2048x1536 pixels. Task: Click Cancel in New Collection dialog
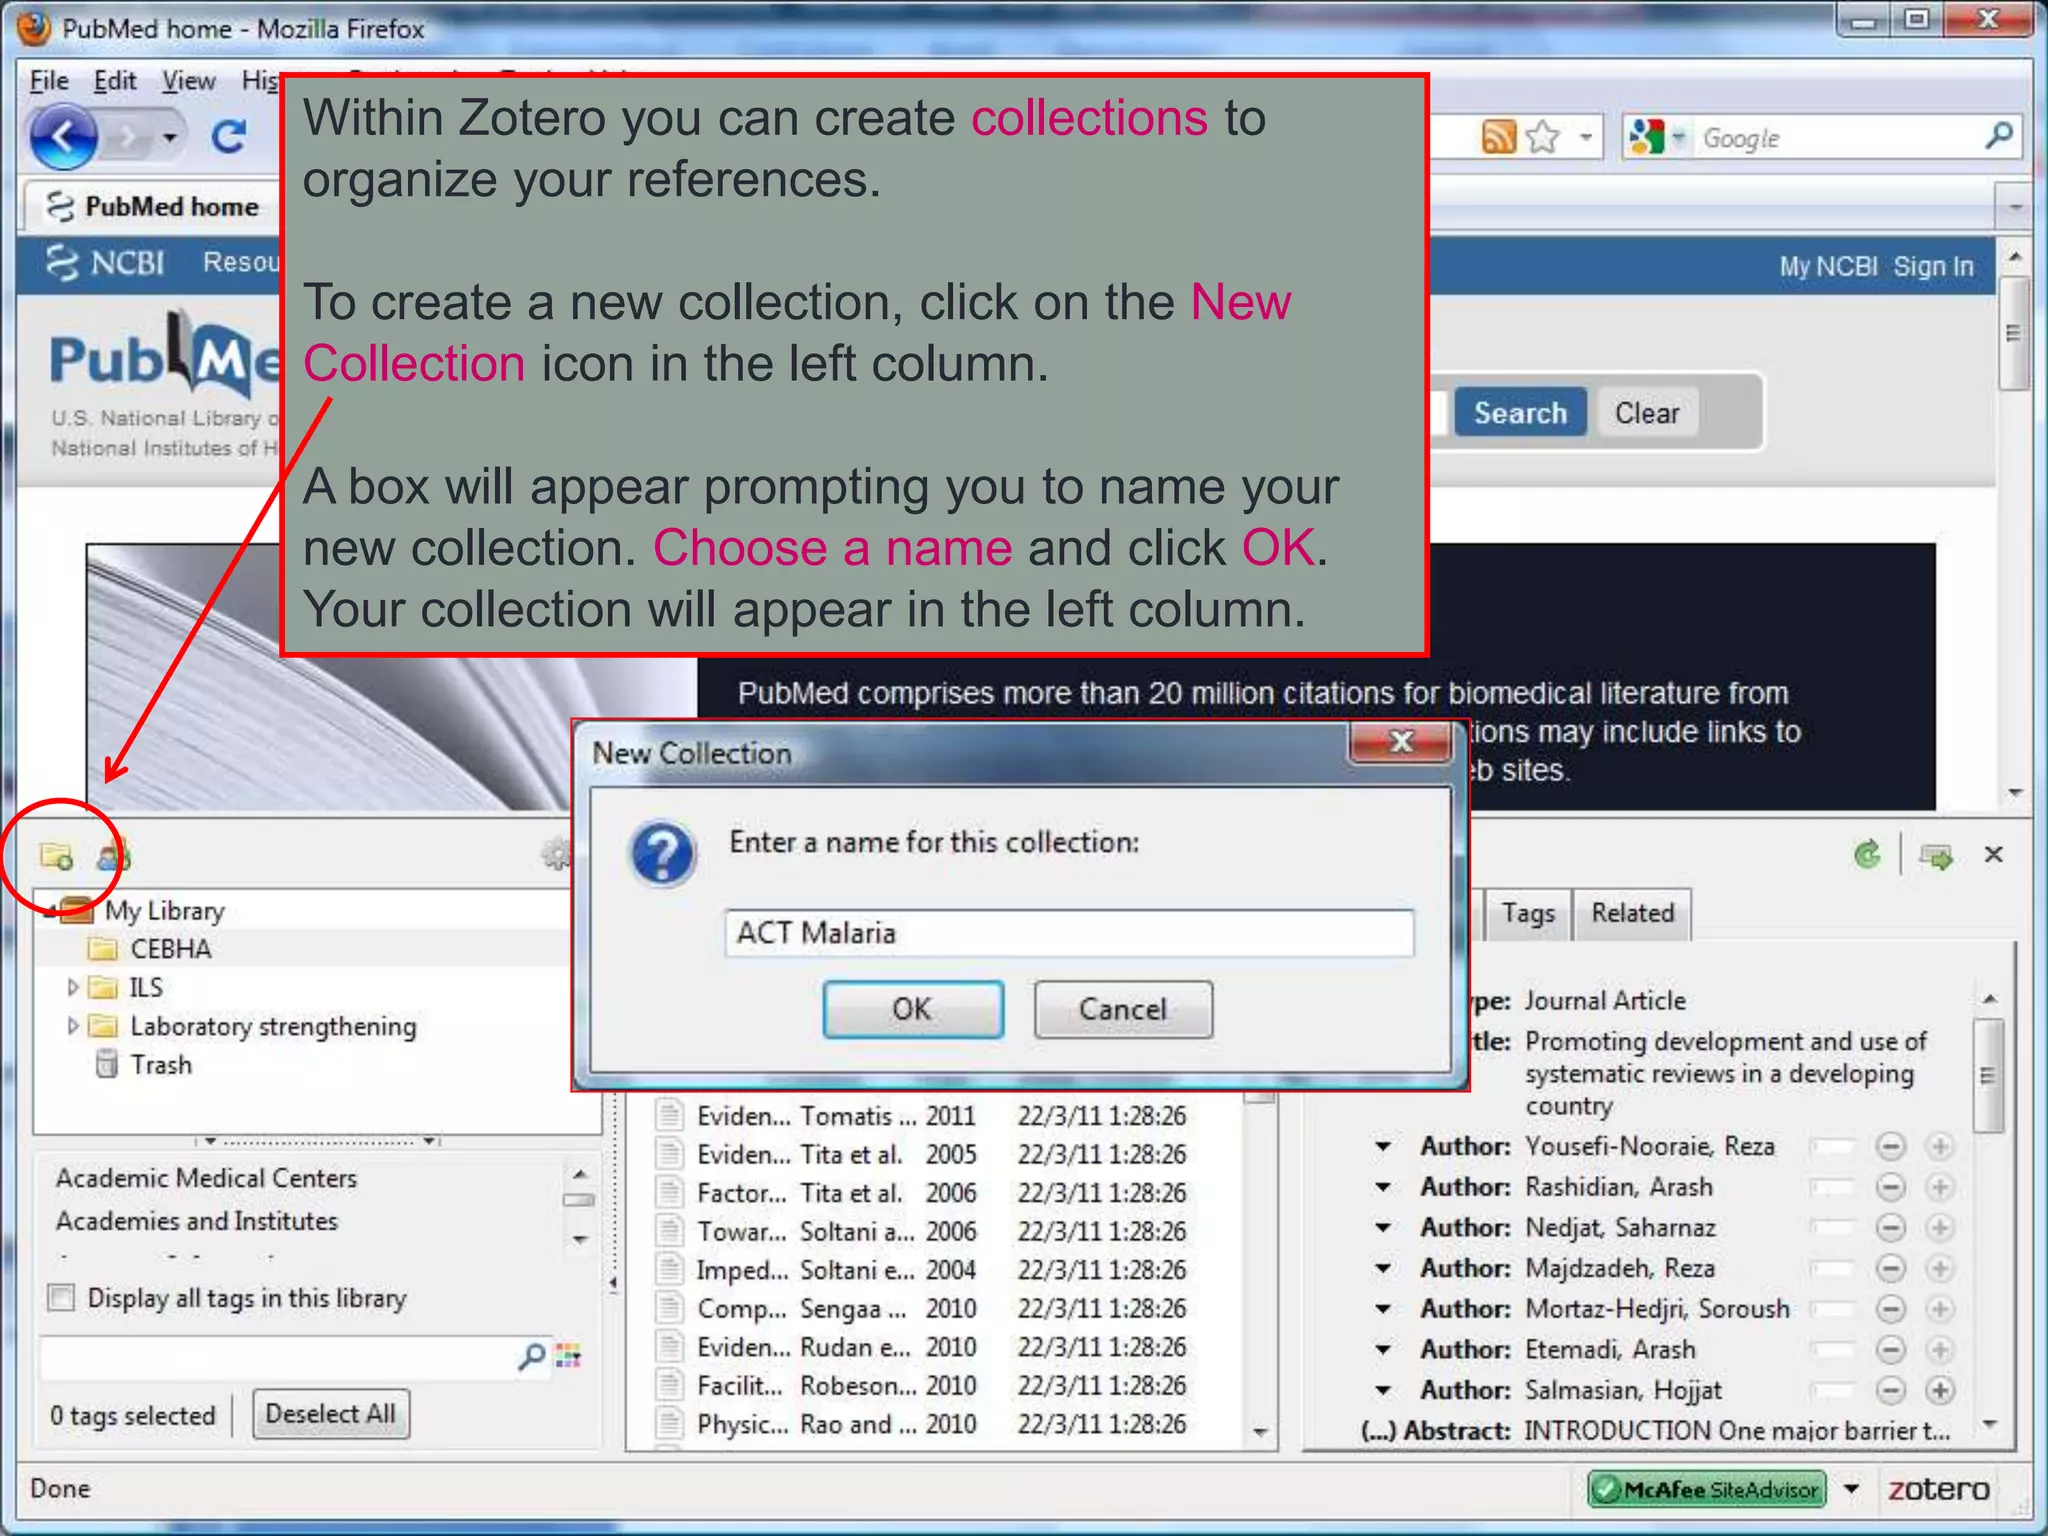pyautogui.click(x=1122, y=1010)
